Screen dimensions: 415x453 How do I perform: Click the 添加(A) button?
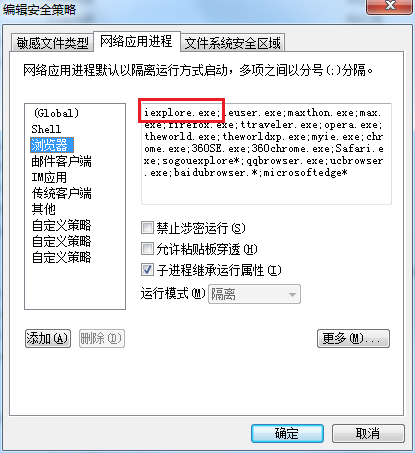[x=48, y=339]
